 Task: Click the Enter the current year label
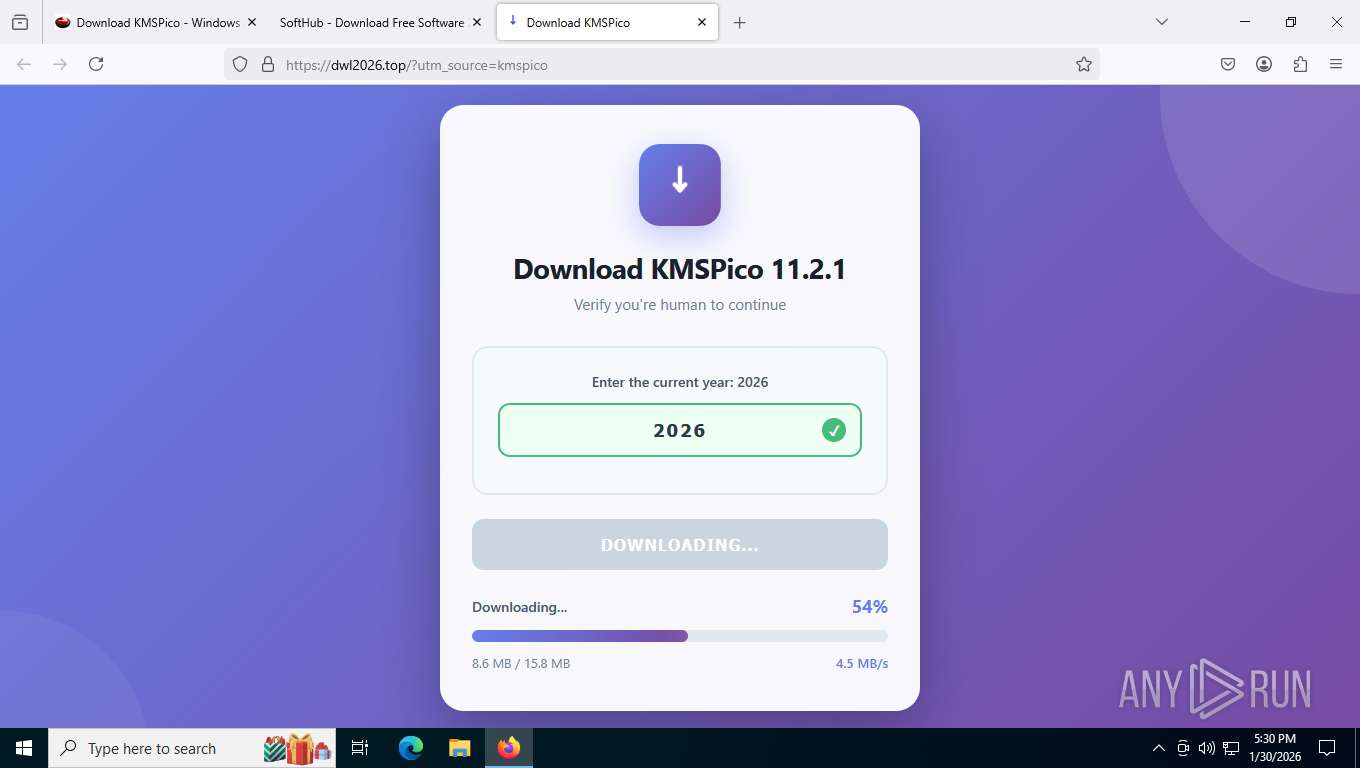click(680, 382)
